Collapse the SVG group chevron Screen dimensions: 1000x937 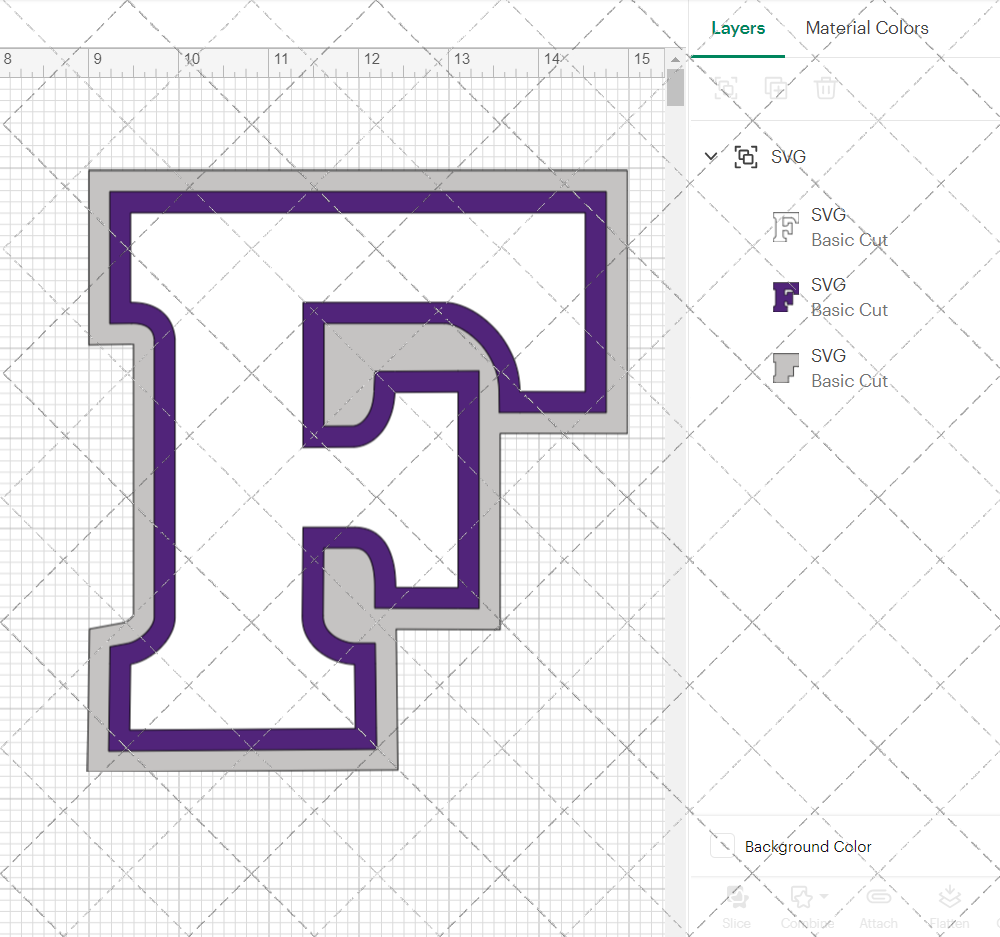(710, 156)
